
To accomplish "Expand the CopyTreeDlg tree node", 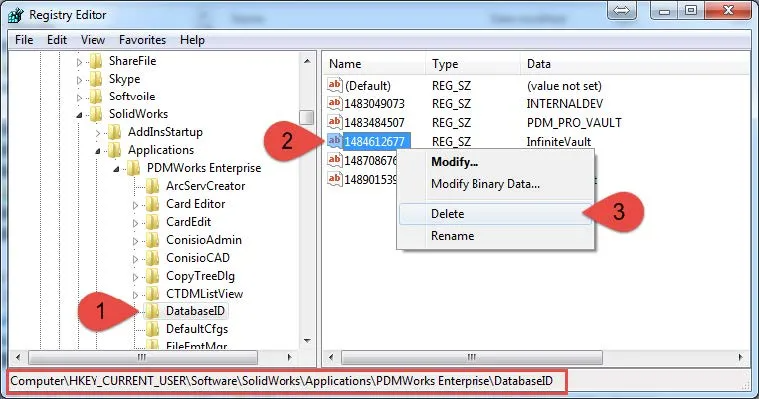I will tap(136, 277).
